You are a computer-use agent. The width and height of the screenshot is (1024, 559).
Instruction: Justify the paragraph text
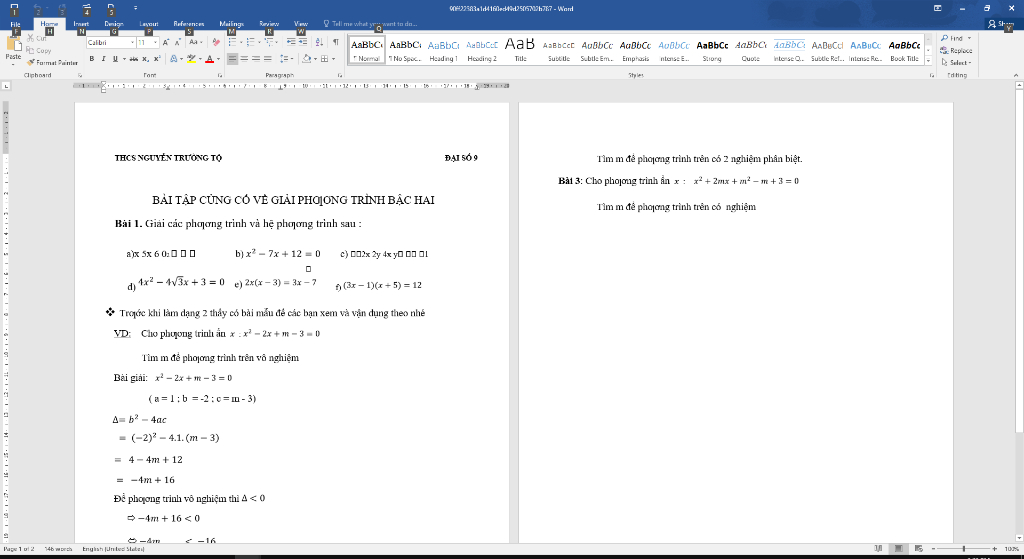point(267,59)
